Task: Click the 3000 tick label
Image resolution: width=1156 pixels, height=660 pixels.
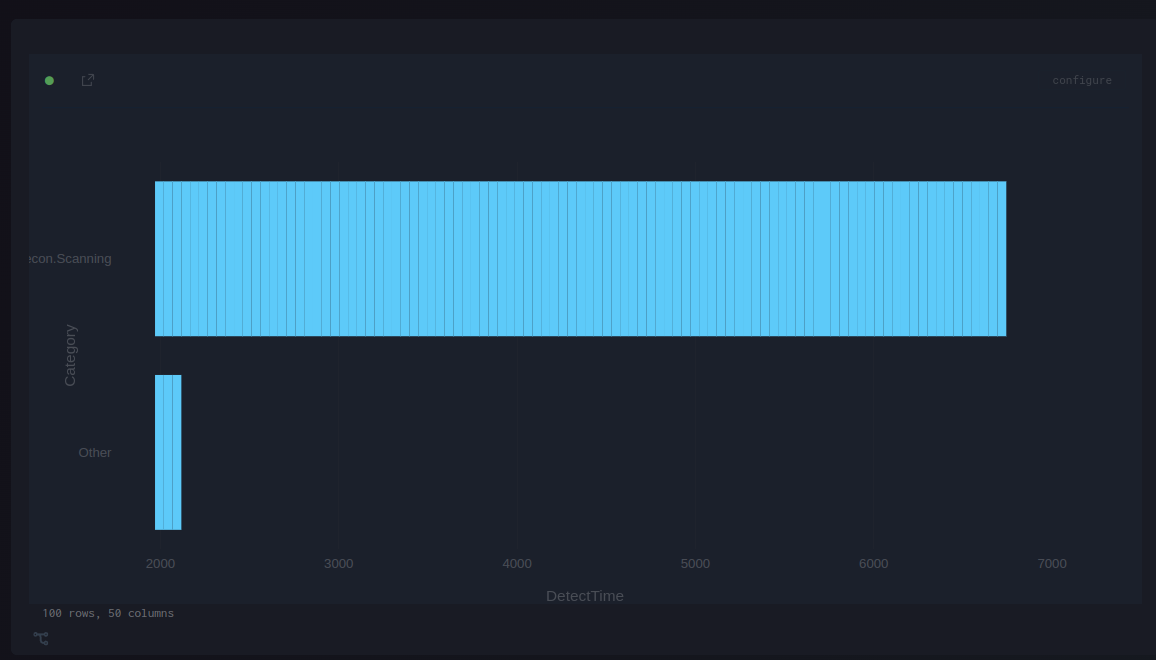Action: pos(338,563)
